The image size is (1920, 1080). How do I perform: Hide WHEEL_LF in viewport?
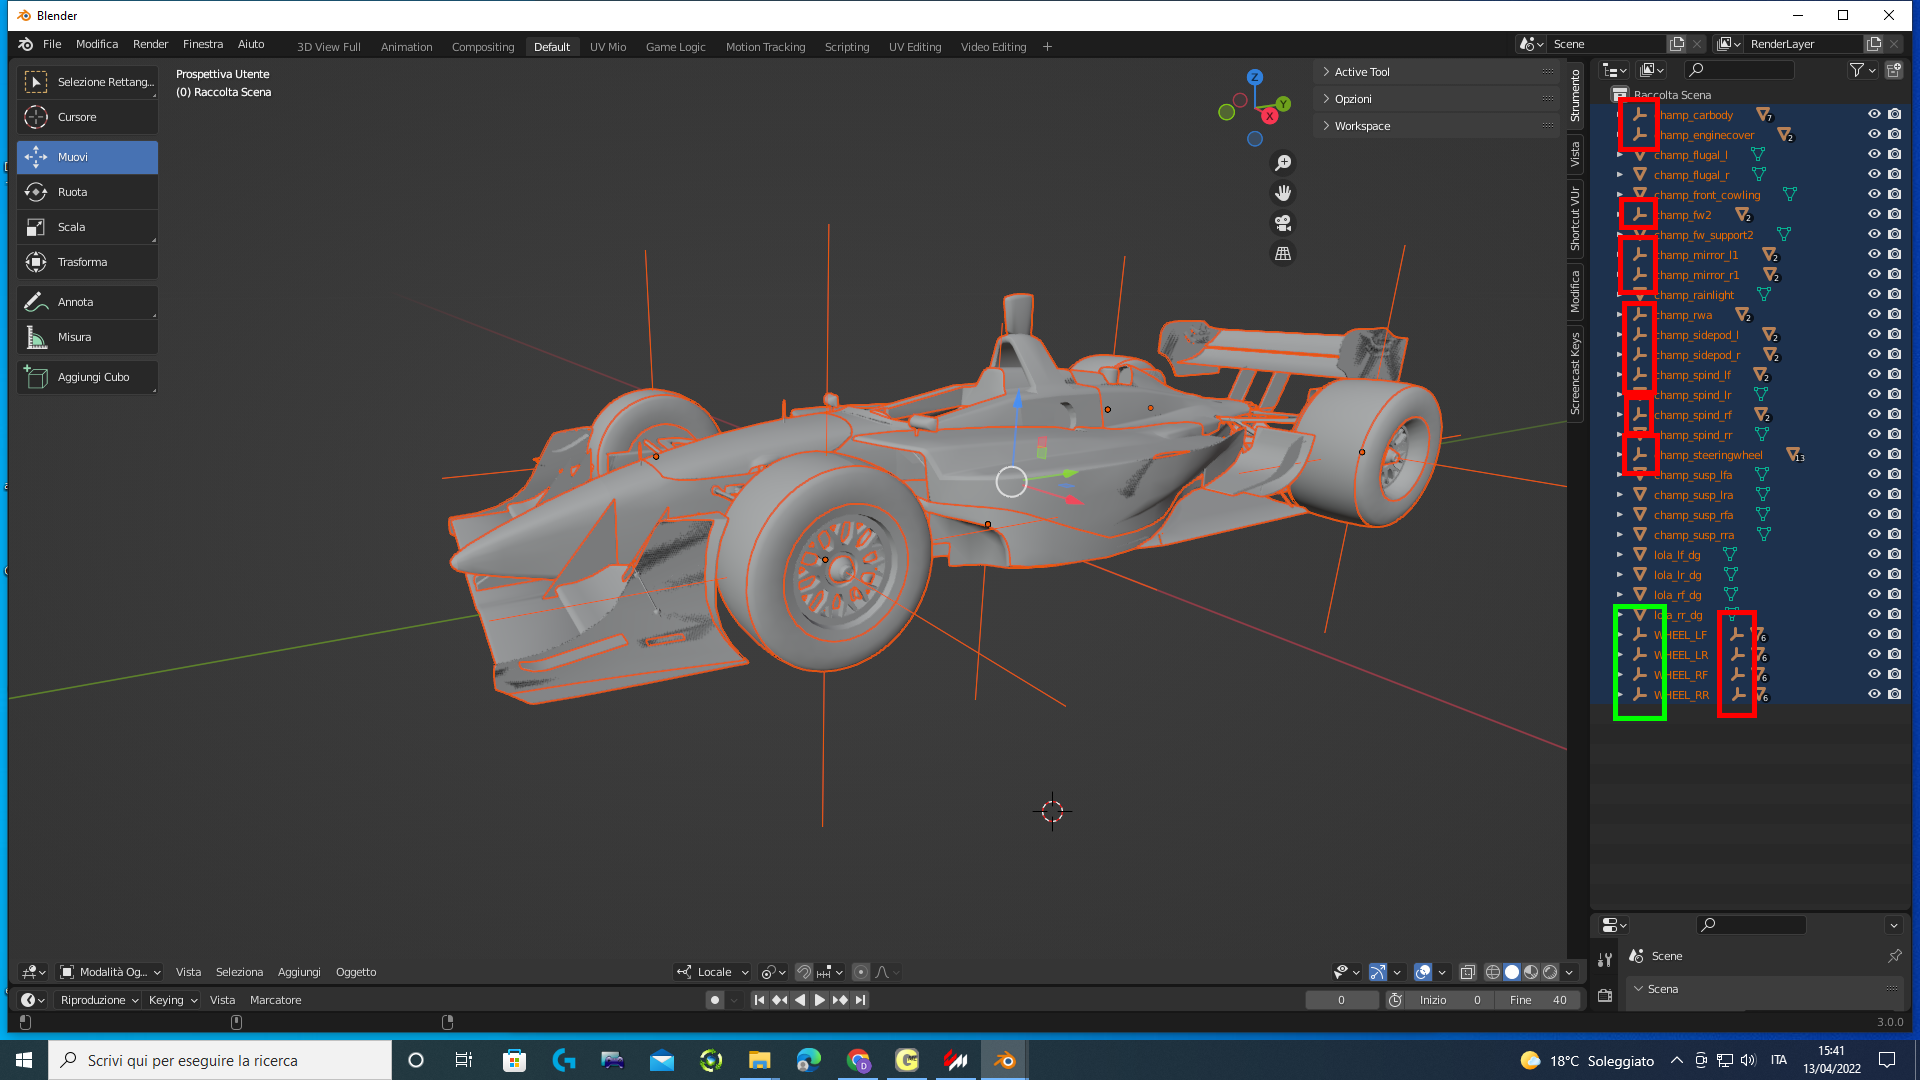point(1874,634)
